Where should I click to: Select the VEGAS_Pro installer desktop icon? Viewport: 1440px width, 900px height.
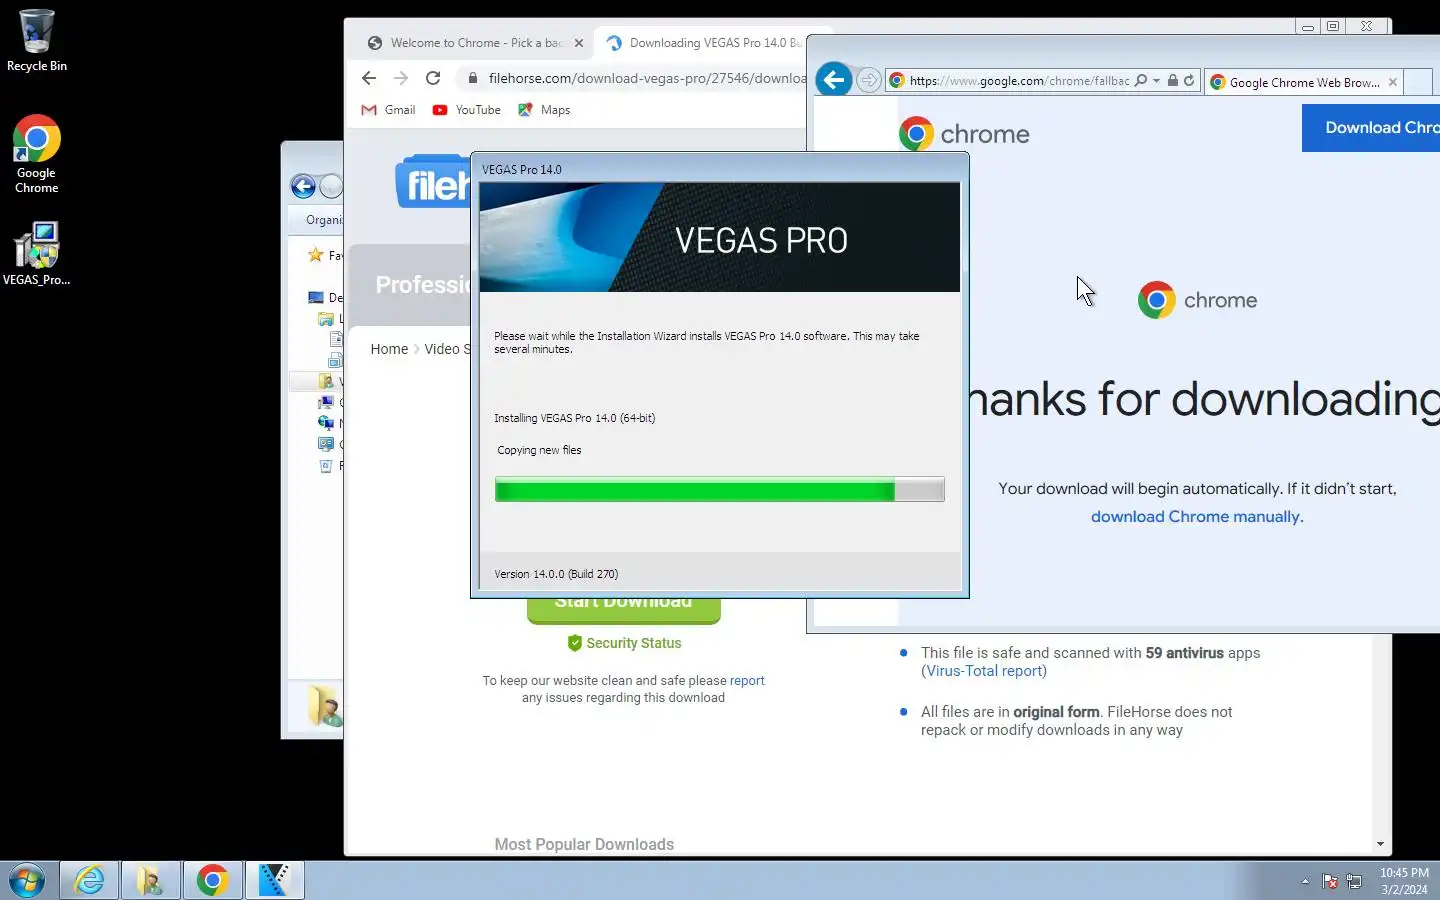[36, 253]
